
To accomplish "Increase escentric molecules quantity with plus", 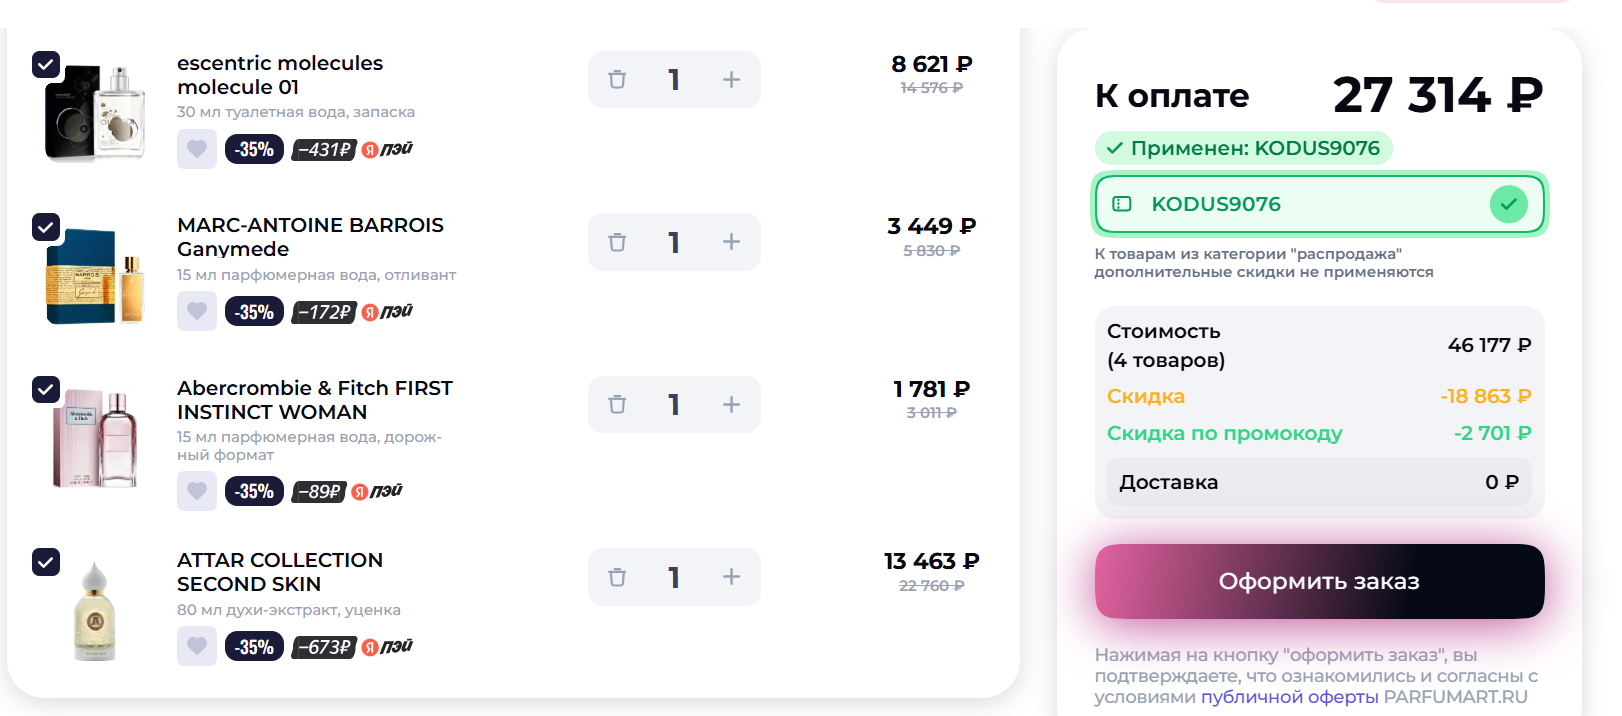I will pos(731,79).
